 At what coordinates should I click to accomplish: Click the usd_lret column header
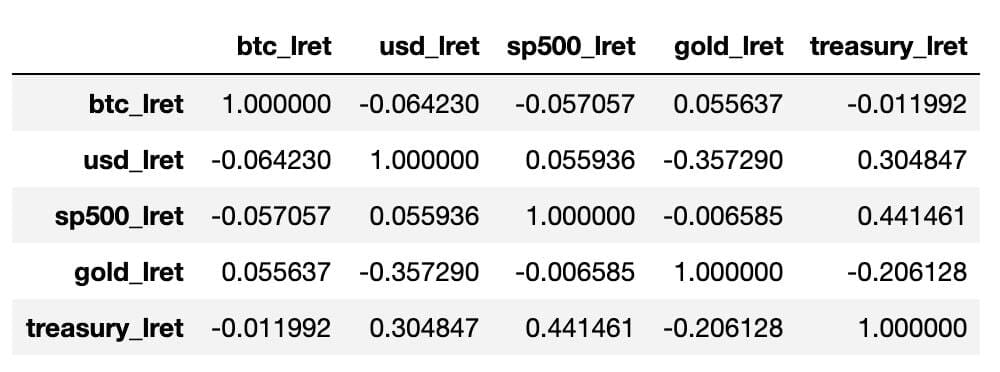click(x=429, y=47)
